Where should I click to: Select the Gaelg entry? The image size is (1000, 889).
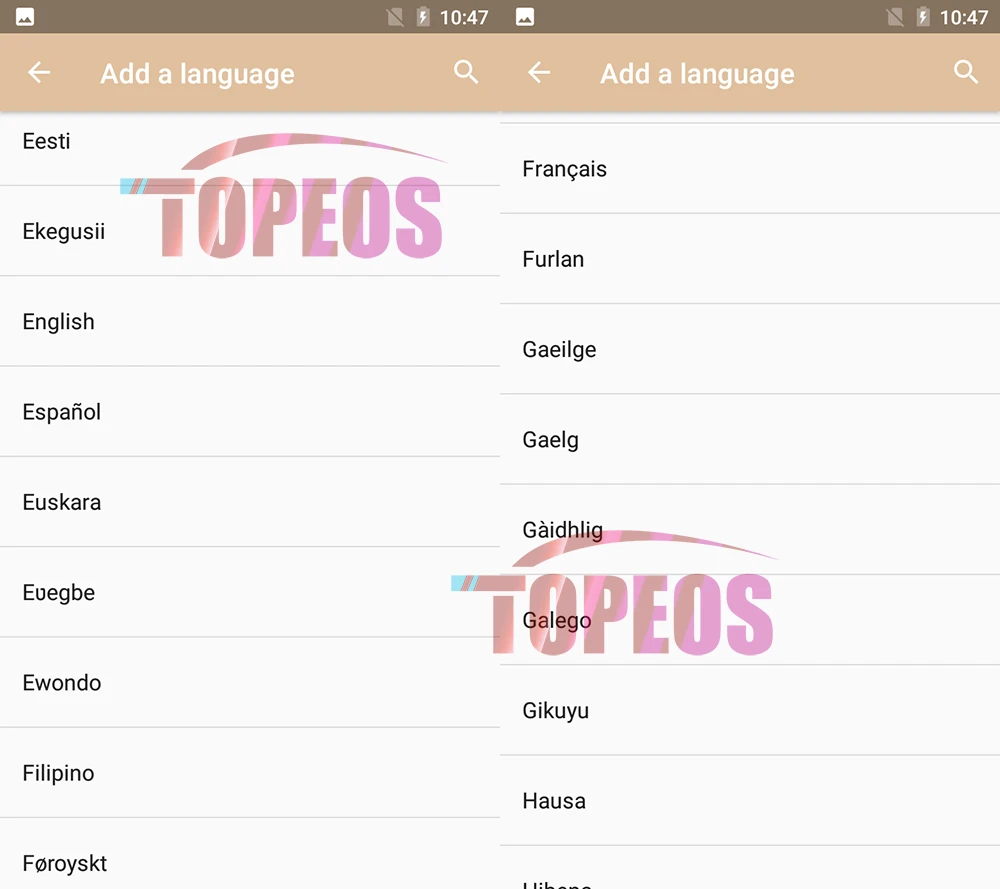pos(750,439)
